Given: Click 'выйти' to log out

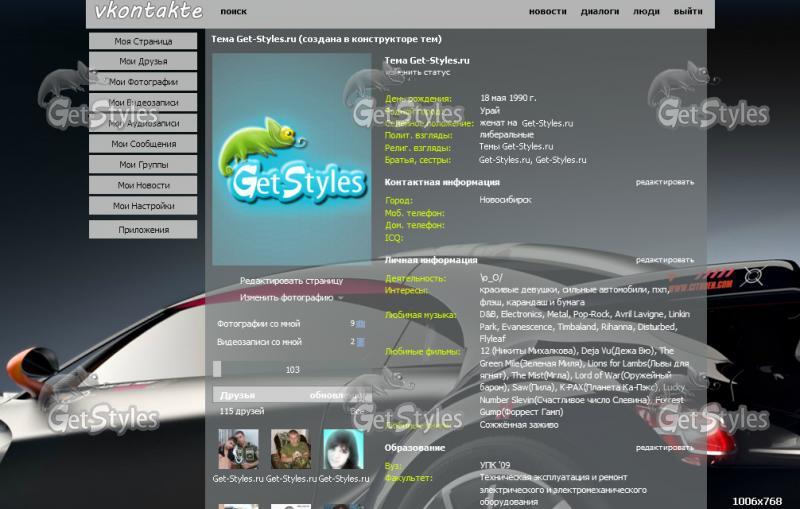Looking at the screenshot, I should (687, 12).
